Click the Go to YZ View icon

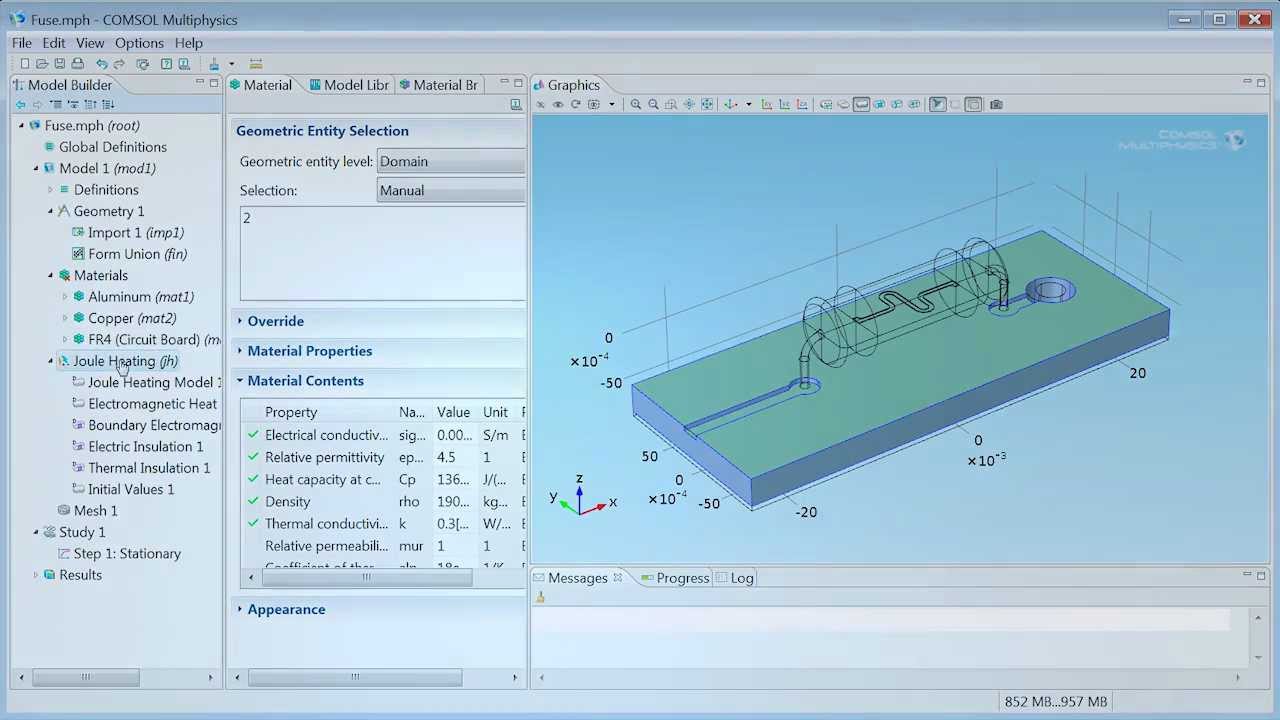point(784,104)
